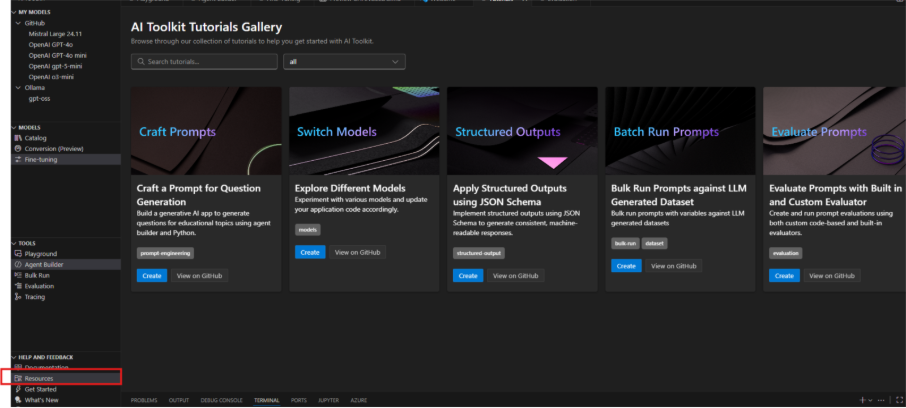Viewport: 906px width, 408px height.
Task: Click the Bulk Run icon
Action: click(x=18, y=275)
